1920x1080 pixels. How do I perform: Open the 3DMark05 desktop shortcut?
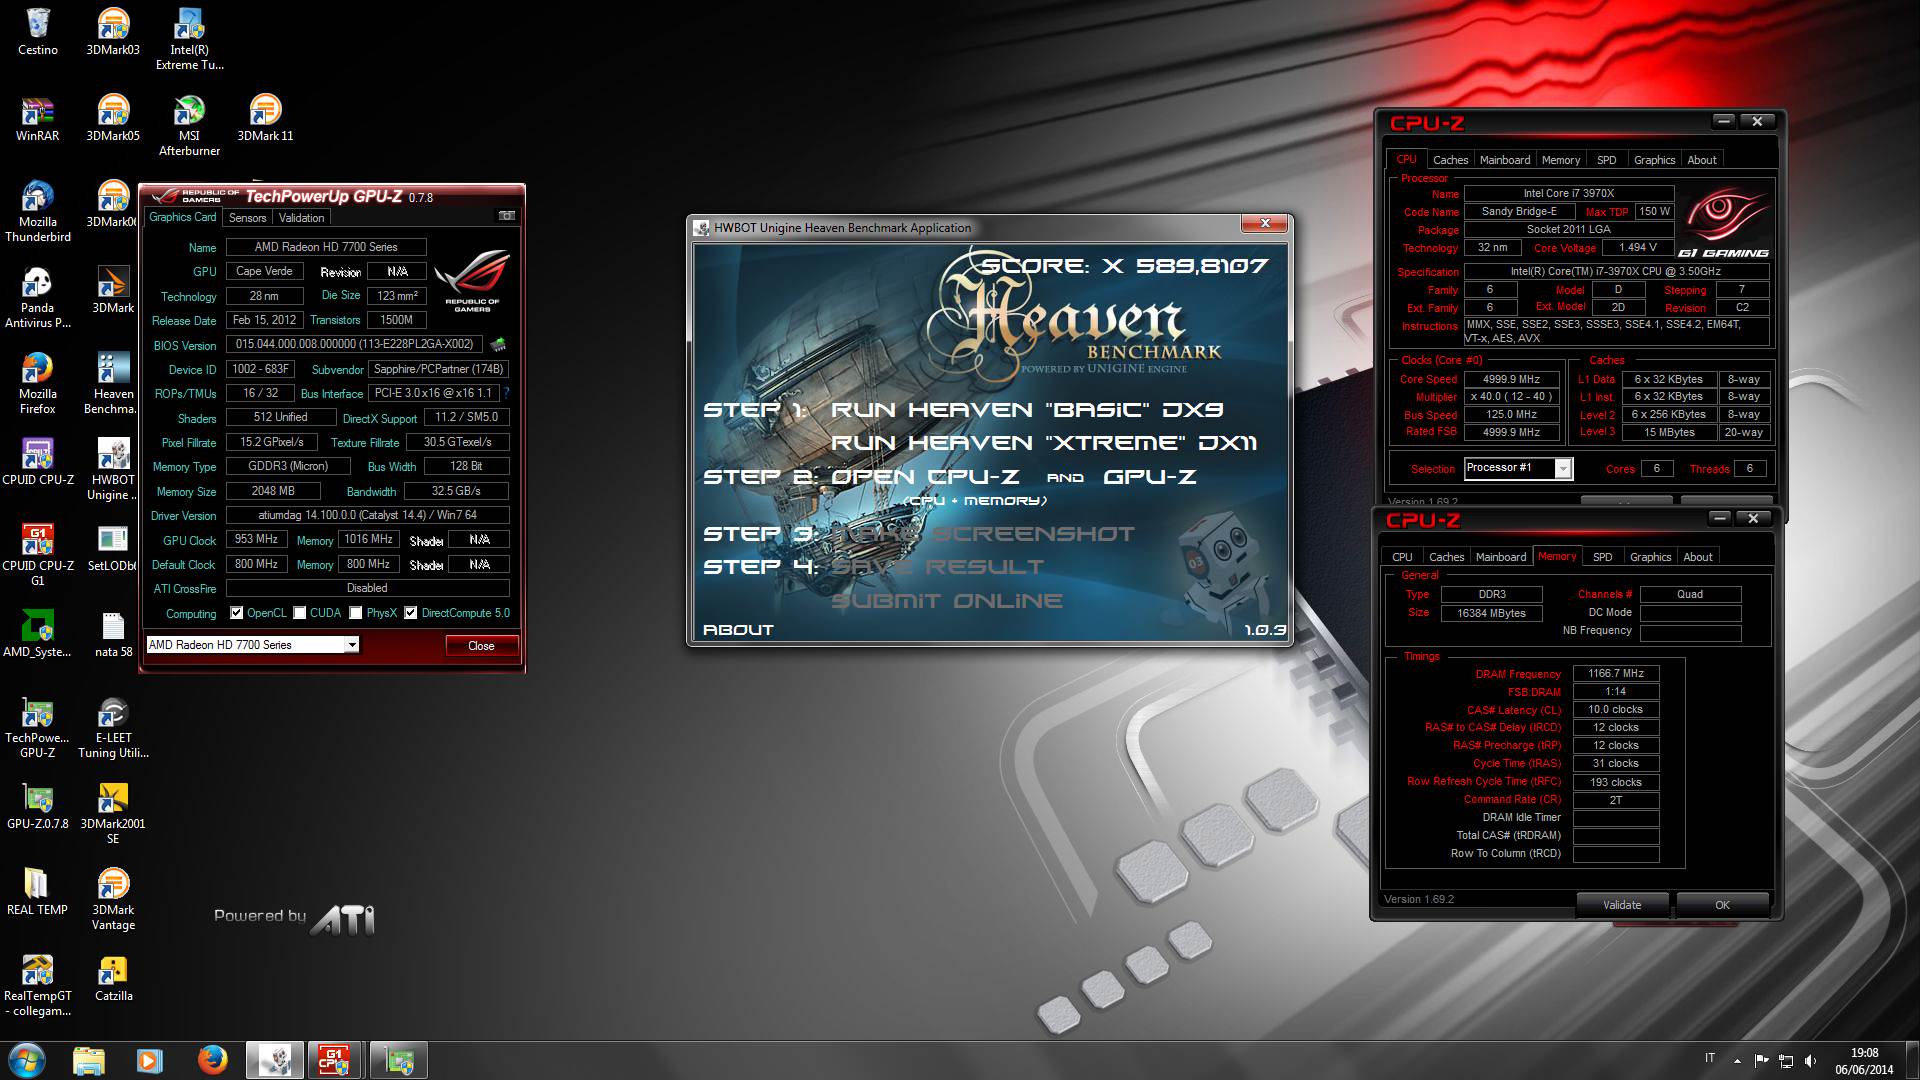[x=113, y=118]
